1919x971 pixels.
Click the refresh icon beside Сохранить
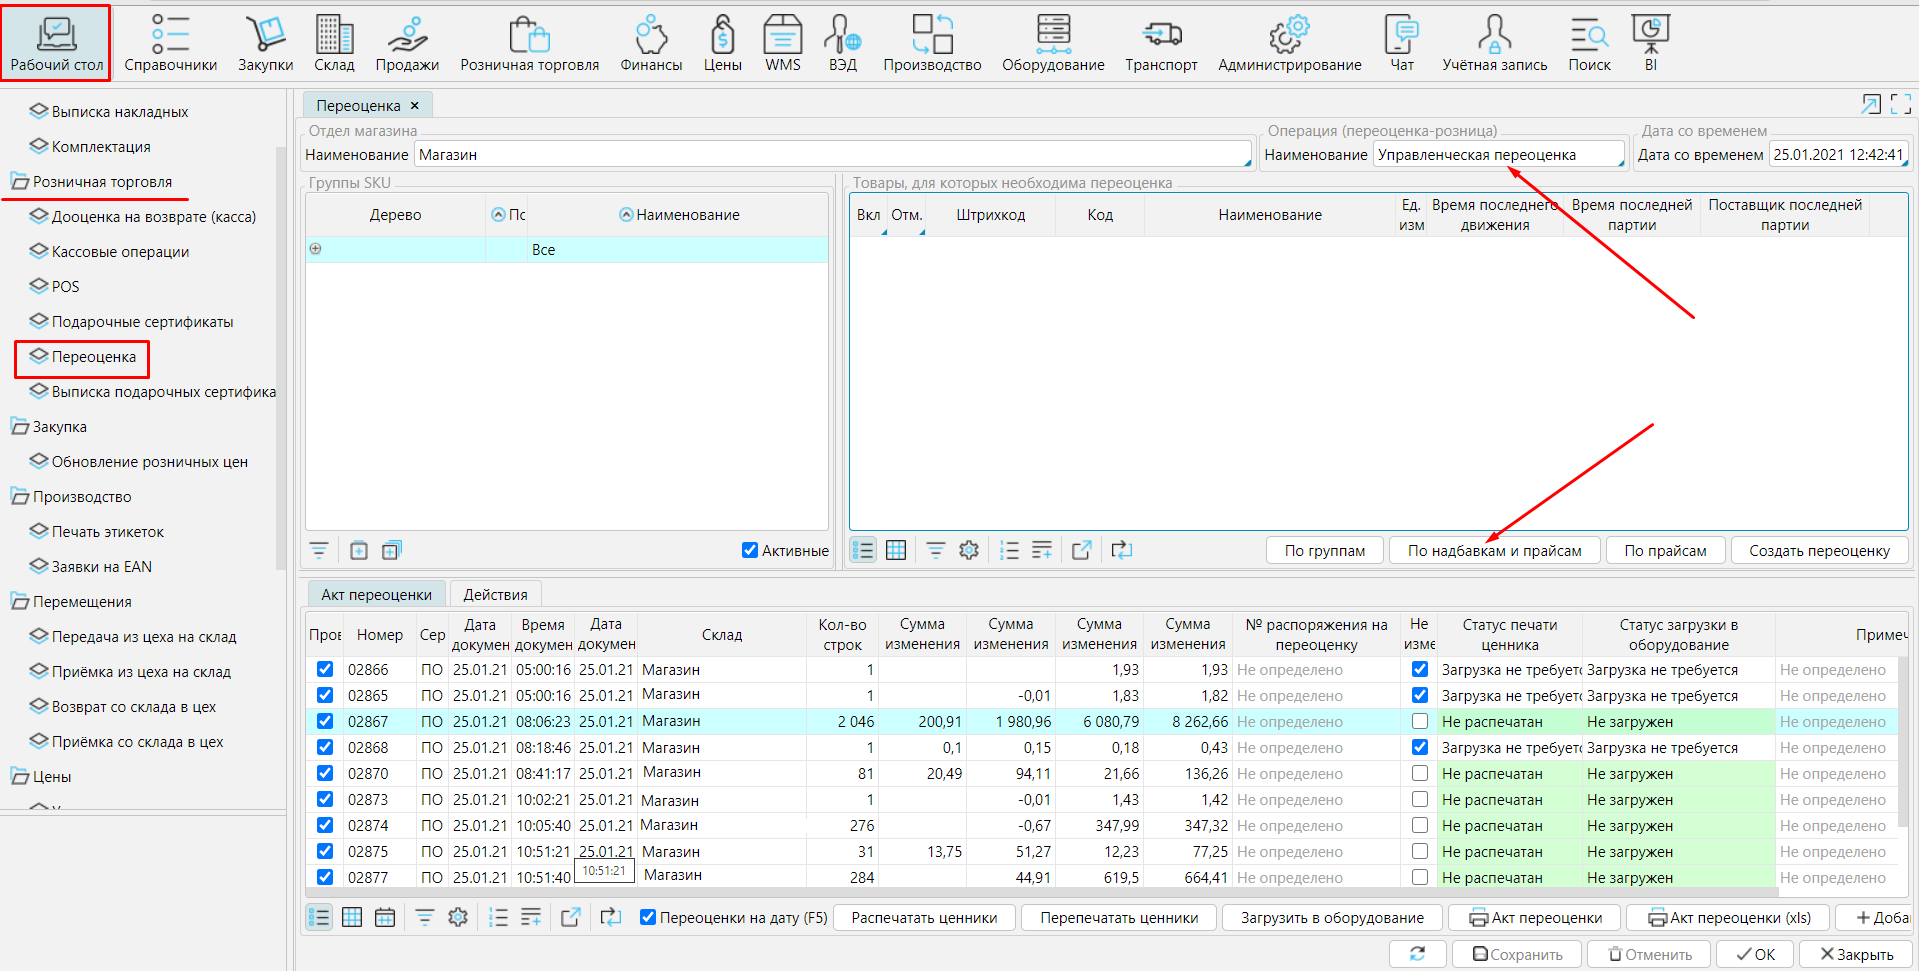tap(1417, 954)
